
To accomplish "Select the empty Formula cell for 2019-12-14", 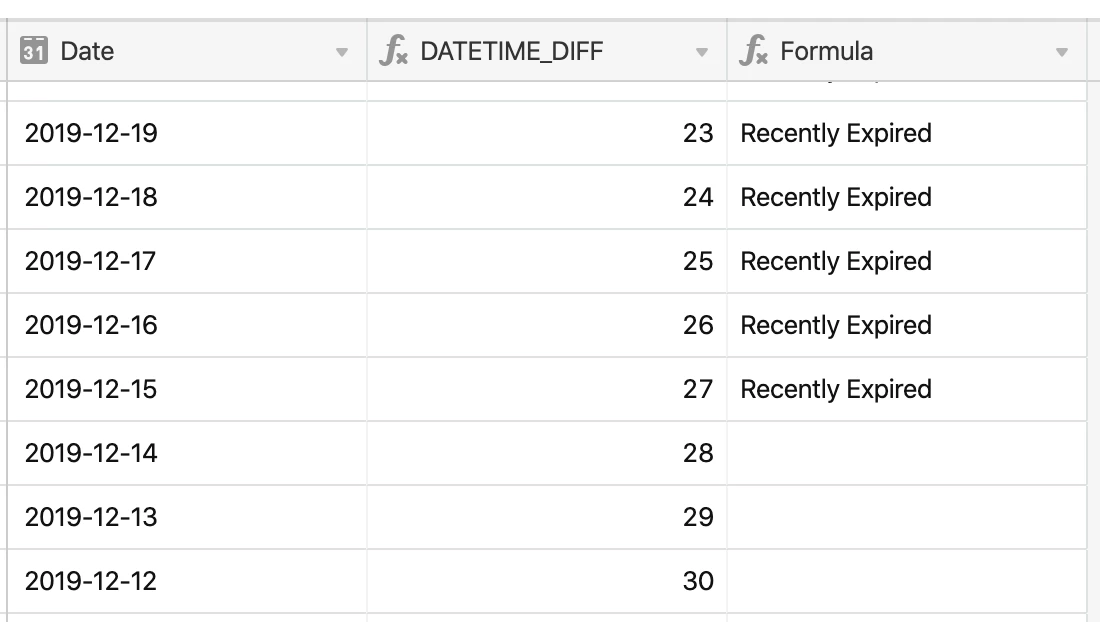I will point(905,453).
